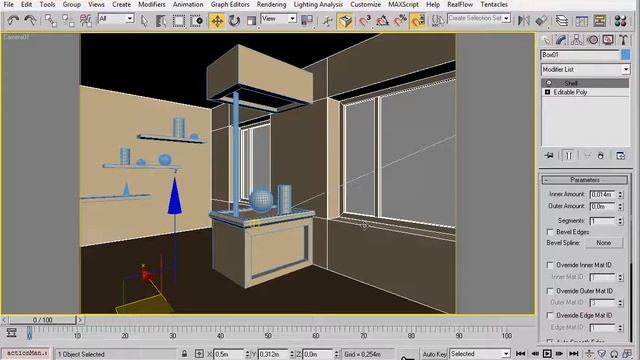Collapse the Parameters rollout

point(585,180)
